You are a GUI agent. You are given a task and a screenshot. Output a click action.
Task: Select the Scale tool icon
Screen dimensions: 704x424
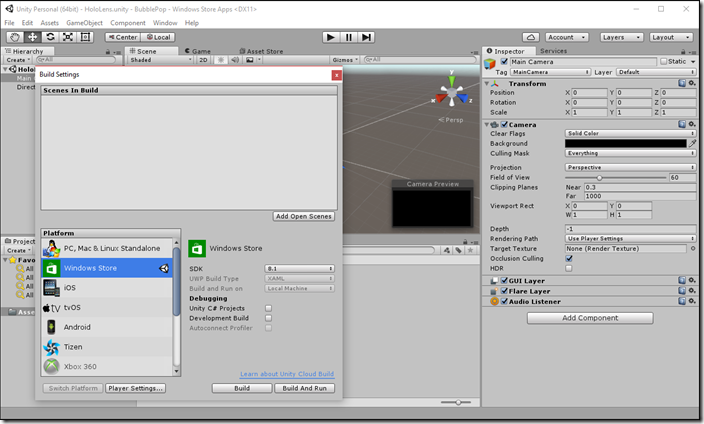68,37
